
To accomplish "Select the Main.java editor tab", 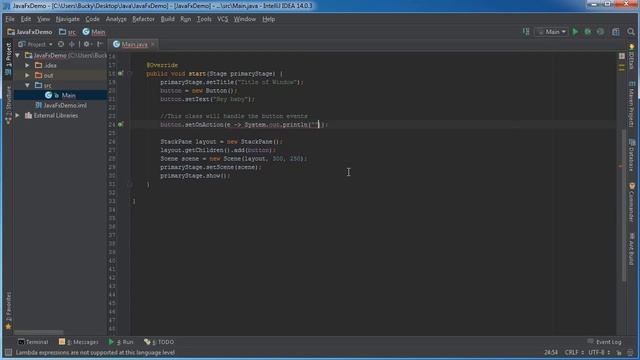I will tap(134, 44).
